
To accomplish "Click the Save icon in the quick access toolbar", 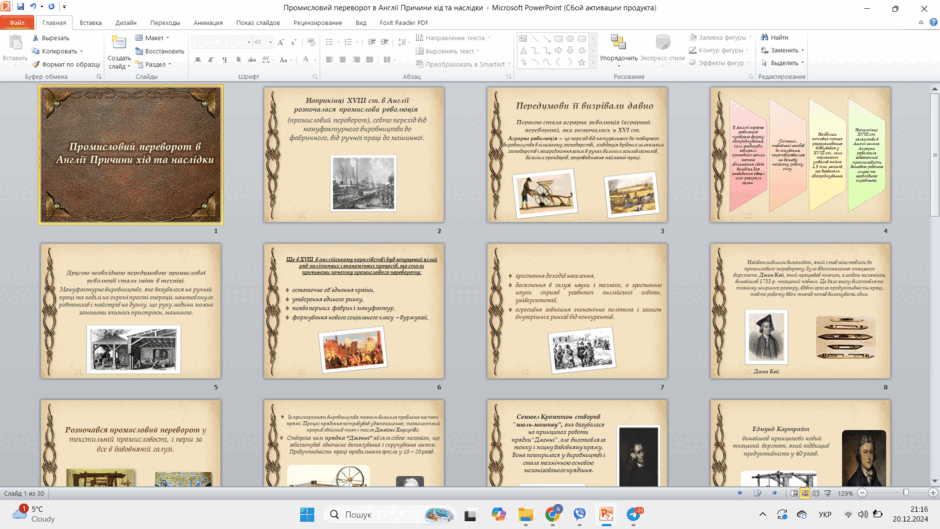I will (x=20, y=7).
